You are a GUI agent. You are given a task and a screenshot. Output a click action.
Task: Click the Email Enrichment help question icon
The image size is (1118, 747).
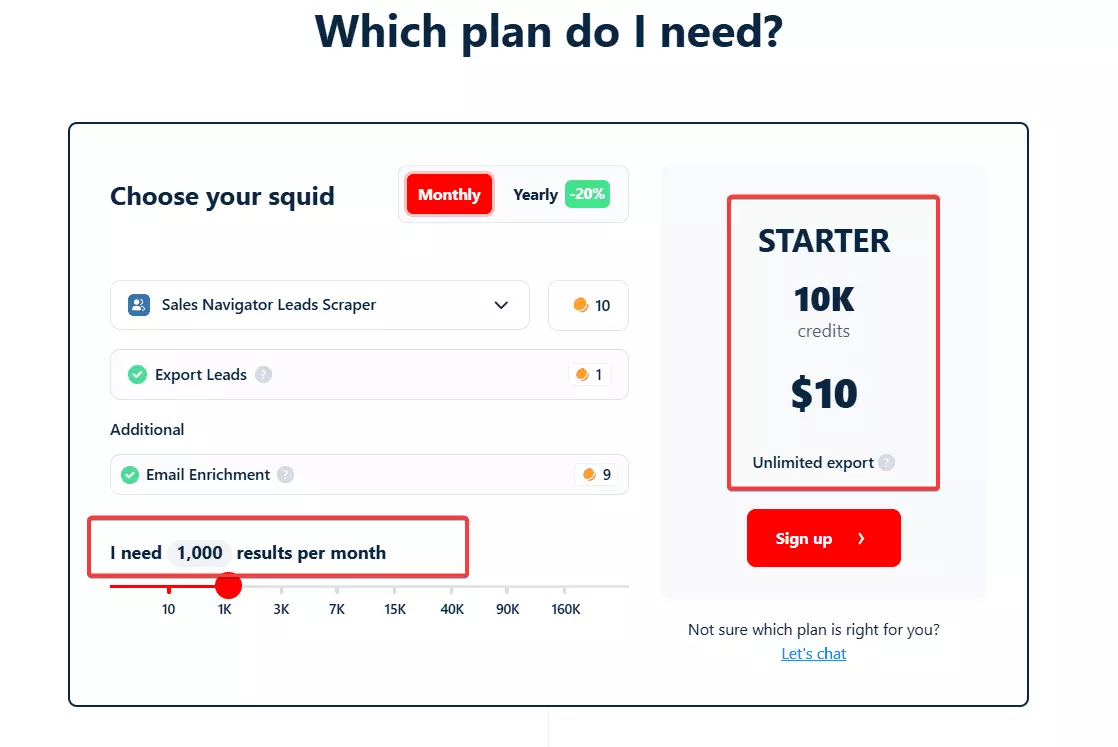pos(285,475)
